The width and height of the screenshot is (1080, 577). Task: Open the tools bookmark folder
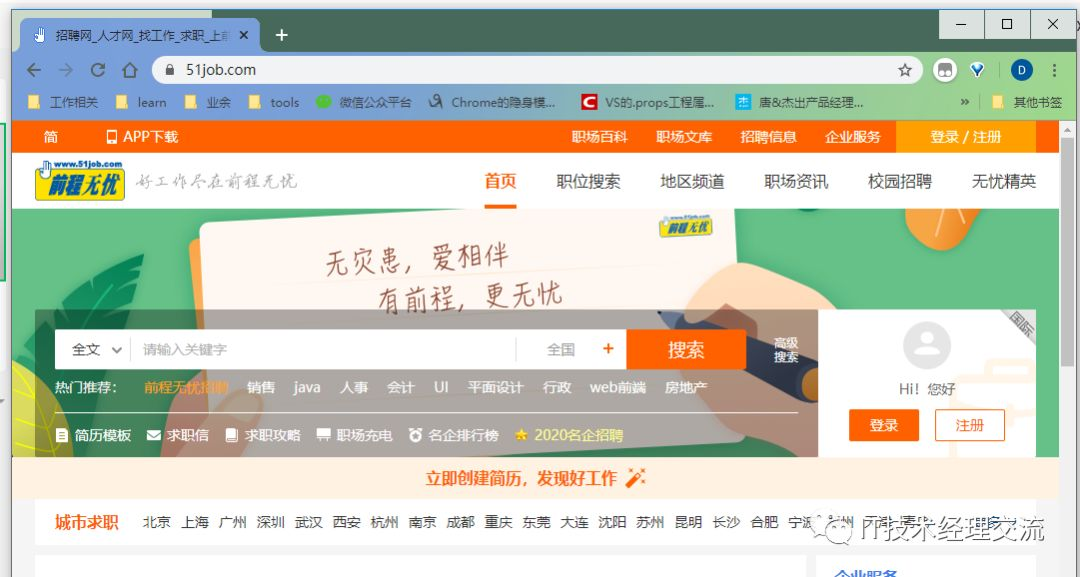pos(273,103)
